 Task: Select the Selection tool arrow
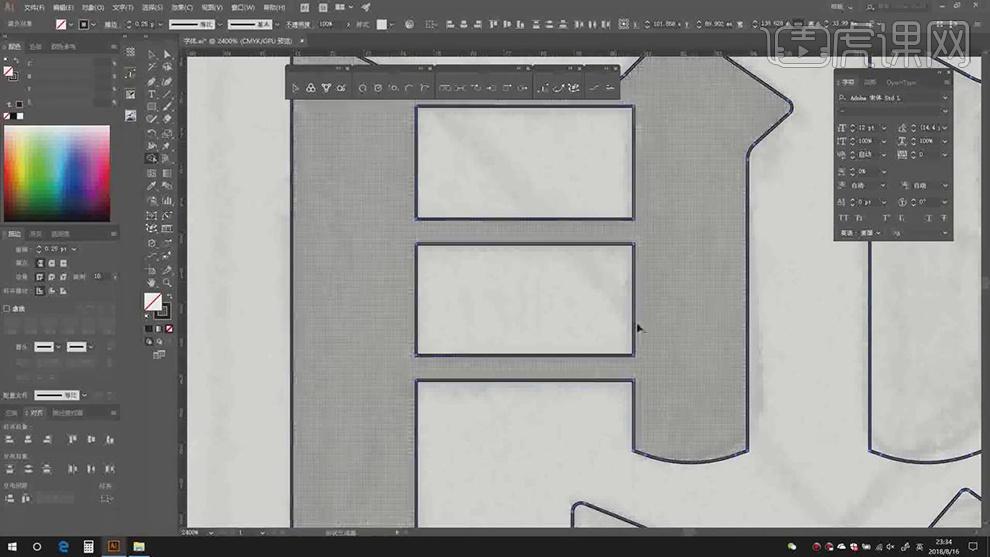(152, 54)
